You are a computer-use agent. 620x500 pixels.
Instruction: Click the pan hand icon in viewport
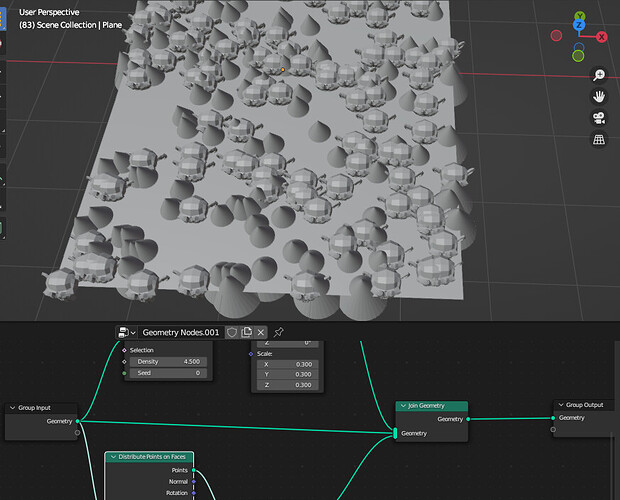pyautogui.click(x=599, y=96)
